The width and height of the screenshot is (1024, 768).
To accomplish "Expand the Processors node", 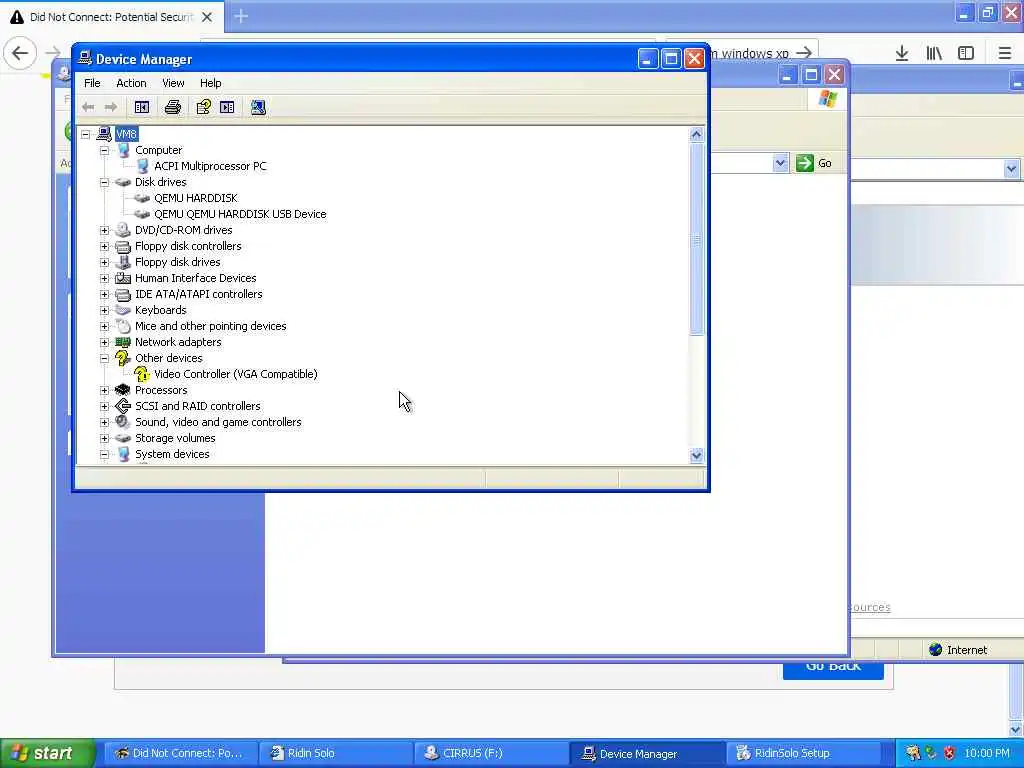I will pos(104,391).
